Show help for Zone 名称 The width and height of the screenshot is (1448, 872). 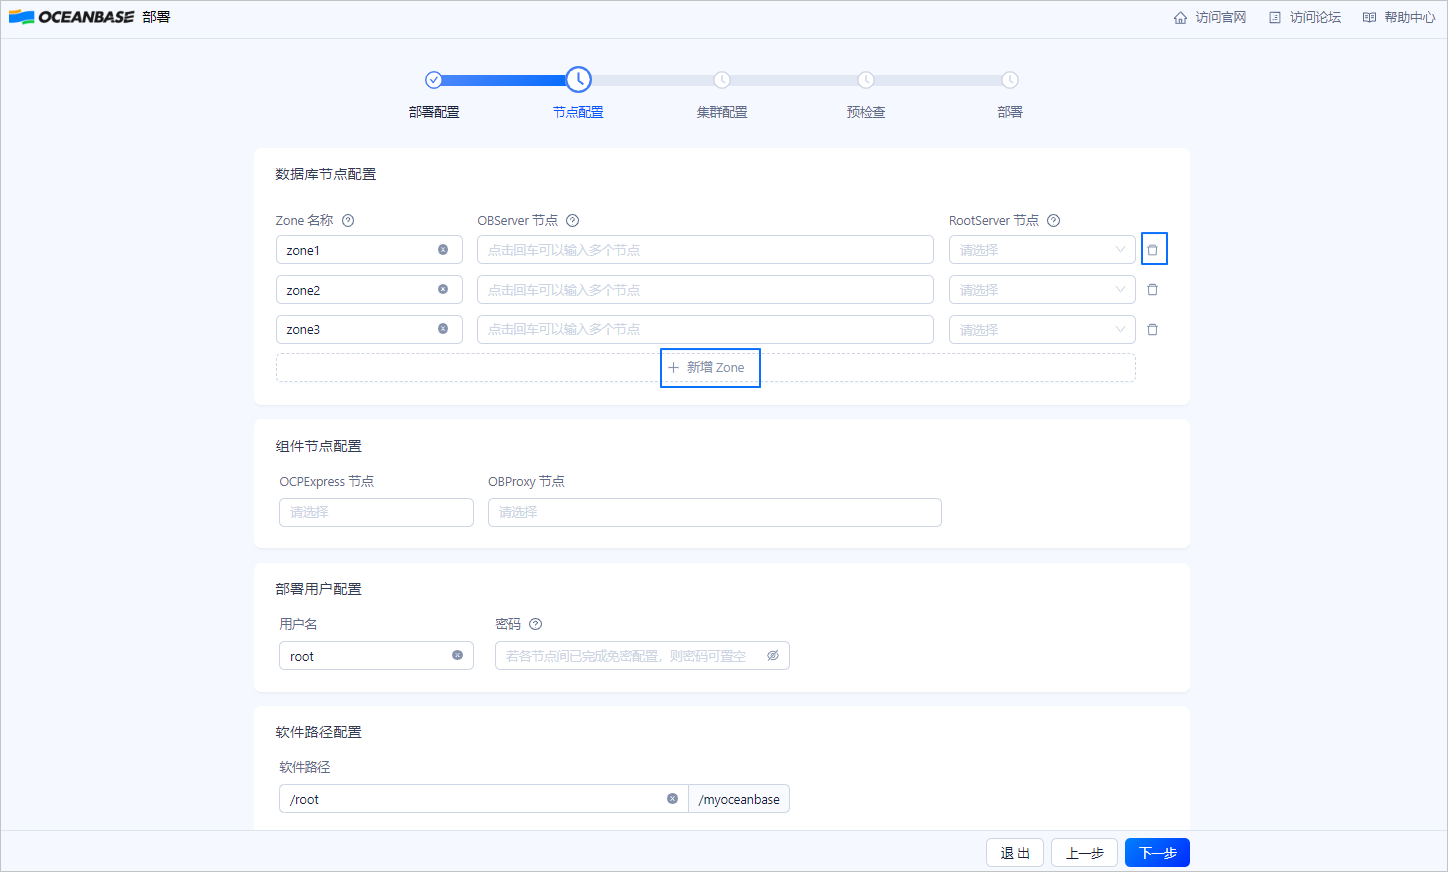point(348,220)
